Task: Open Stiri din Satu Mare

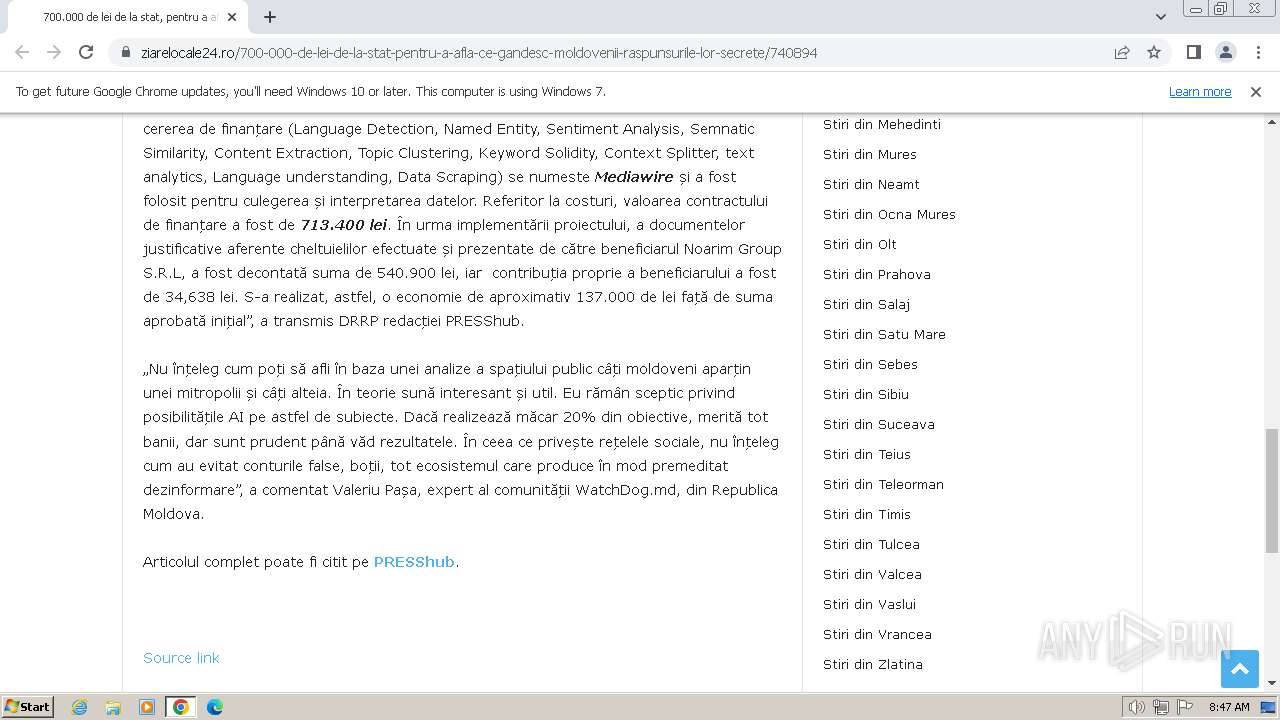Action: (884, 334)
